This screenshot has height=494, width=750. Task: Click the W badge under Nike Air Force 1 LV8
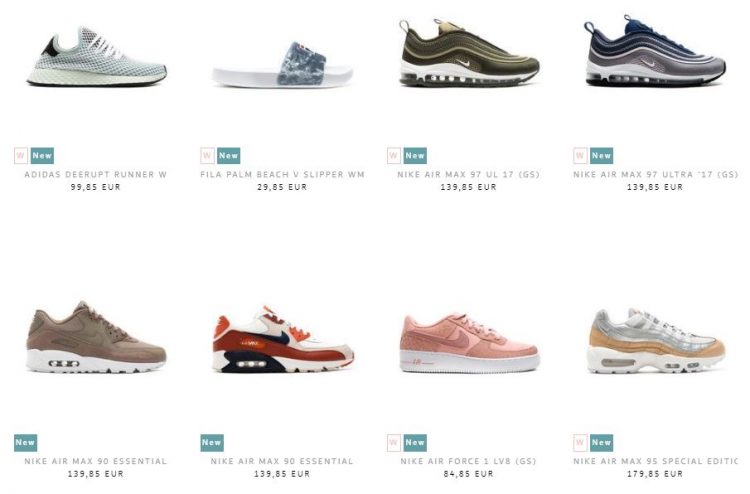394,442
